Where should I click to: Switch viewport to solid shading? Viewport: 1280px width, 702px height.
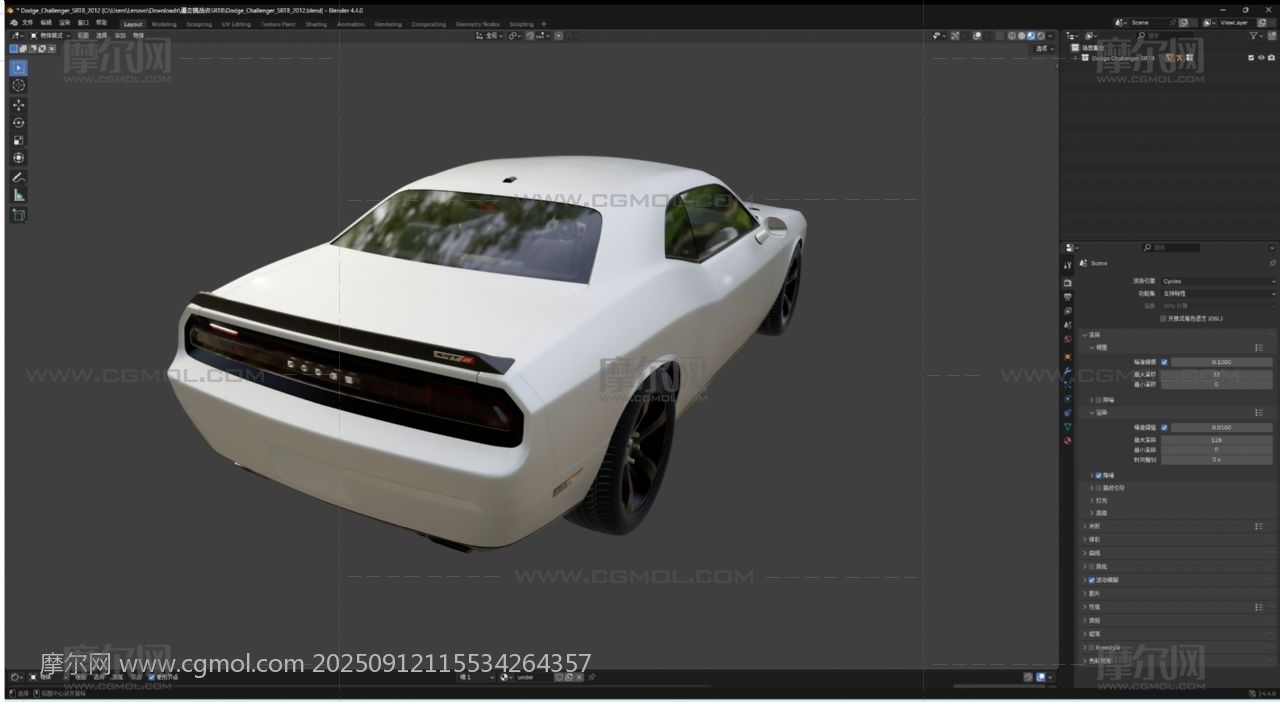[1021, 35]
